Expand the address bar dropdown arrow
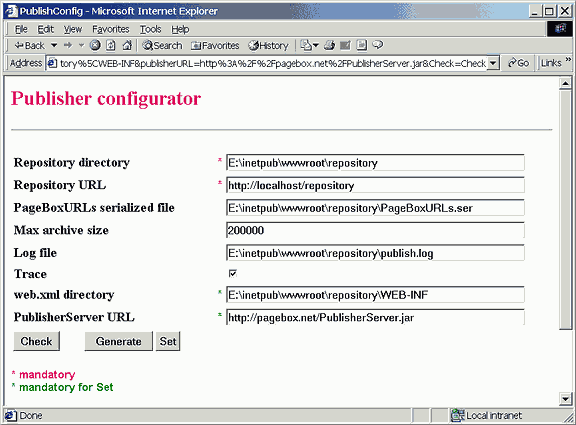This screenshot has height=425, width=576. click(x=493, y=63)
